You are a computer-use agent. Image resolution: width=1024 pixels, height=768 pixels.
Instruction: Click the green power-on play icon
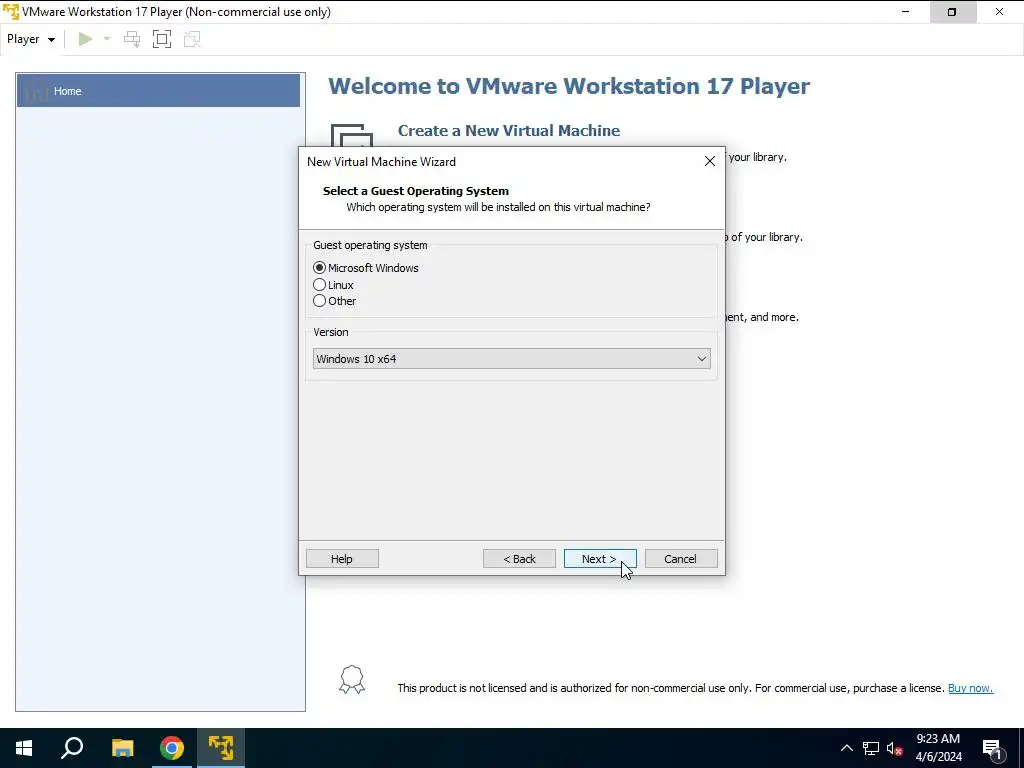tap(85, 39)
